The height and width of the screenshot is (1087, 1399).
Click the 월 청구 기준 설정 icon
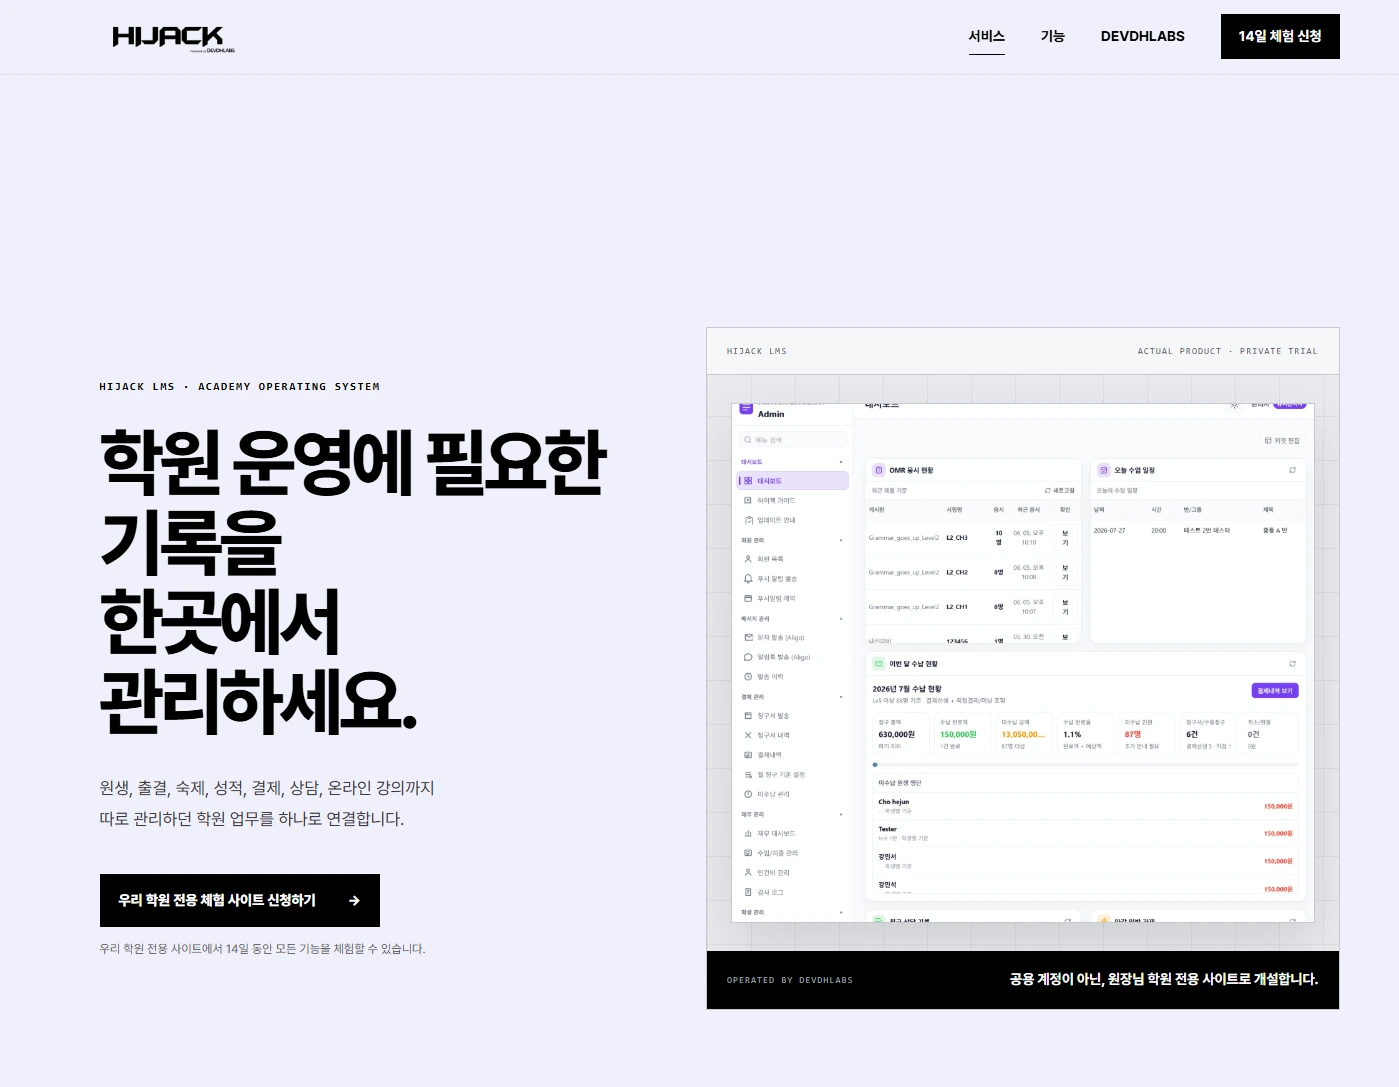pos(748,775)
